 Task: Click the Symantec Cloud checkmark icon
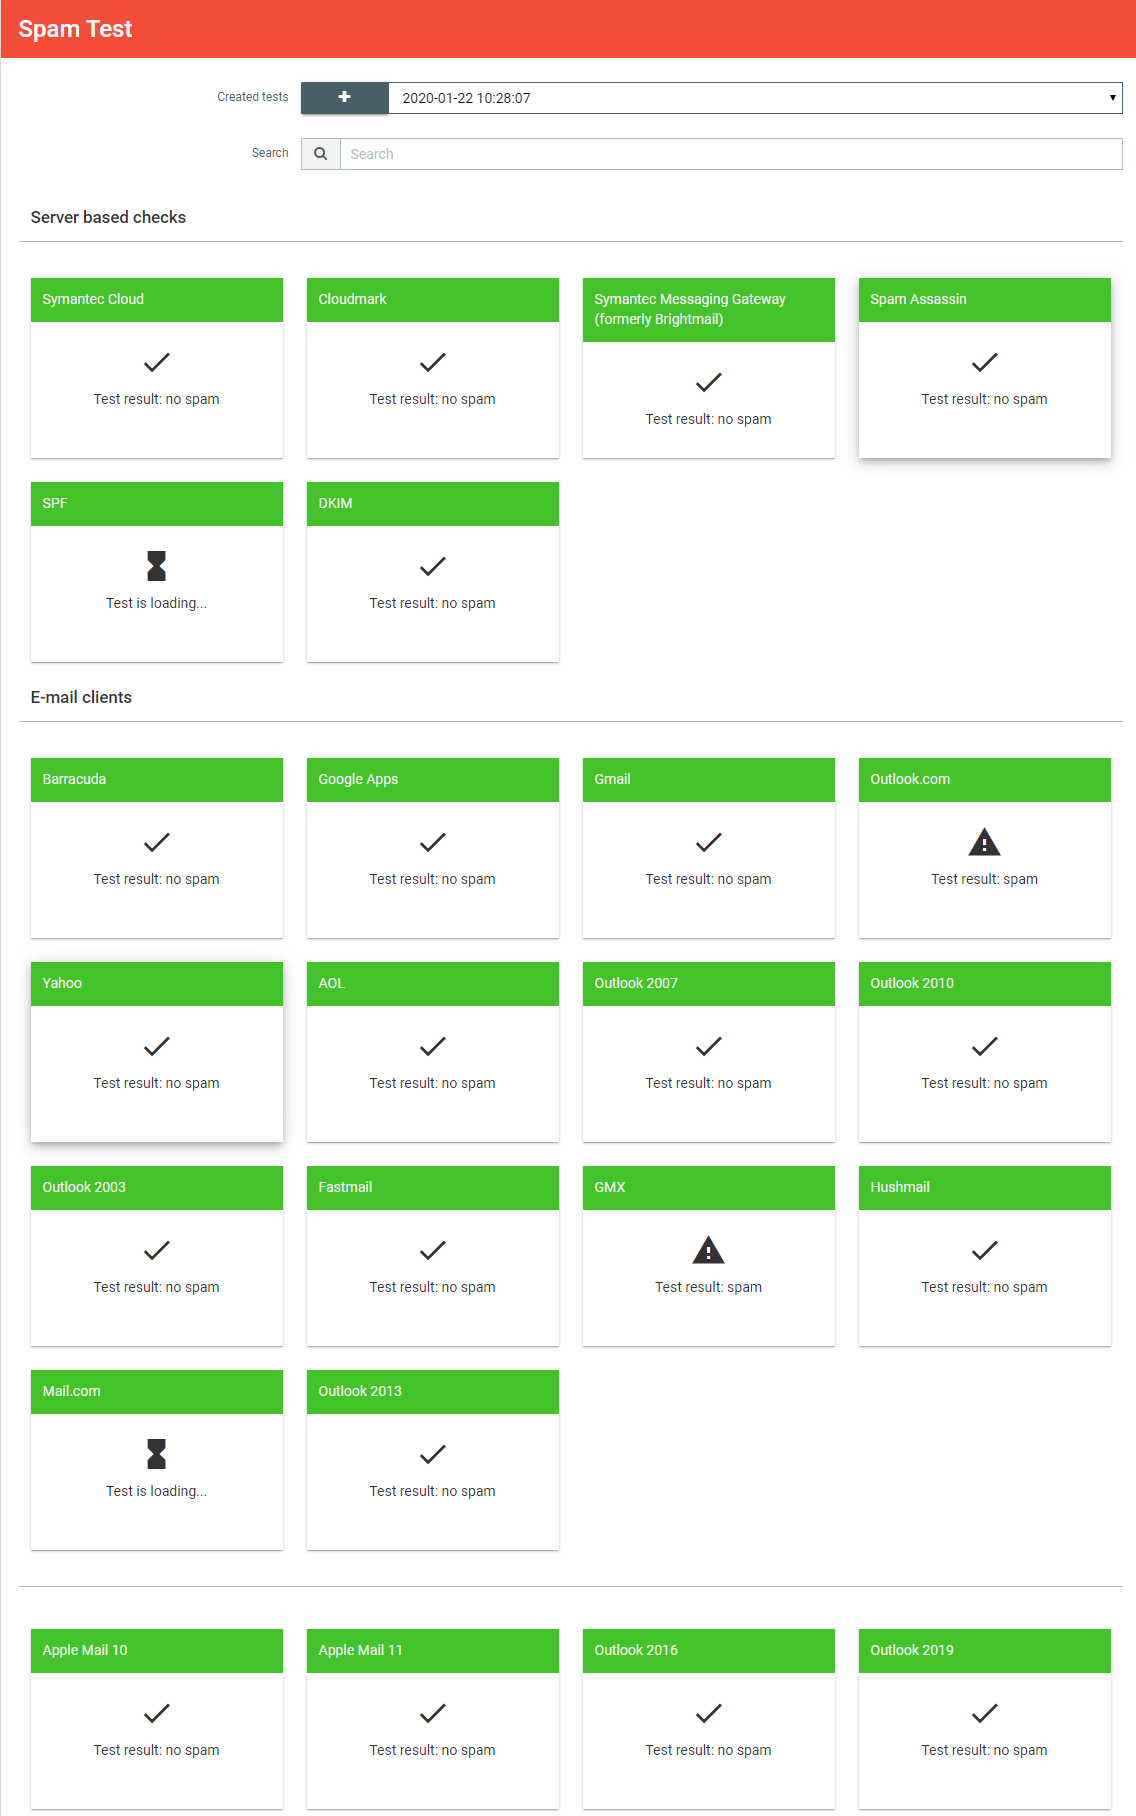tap(157, 362)
